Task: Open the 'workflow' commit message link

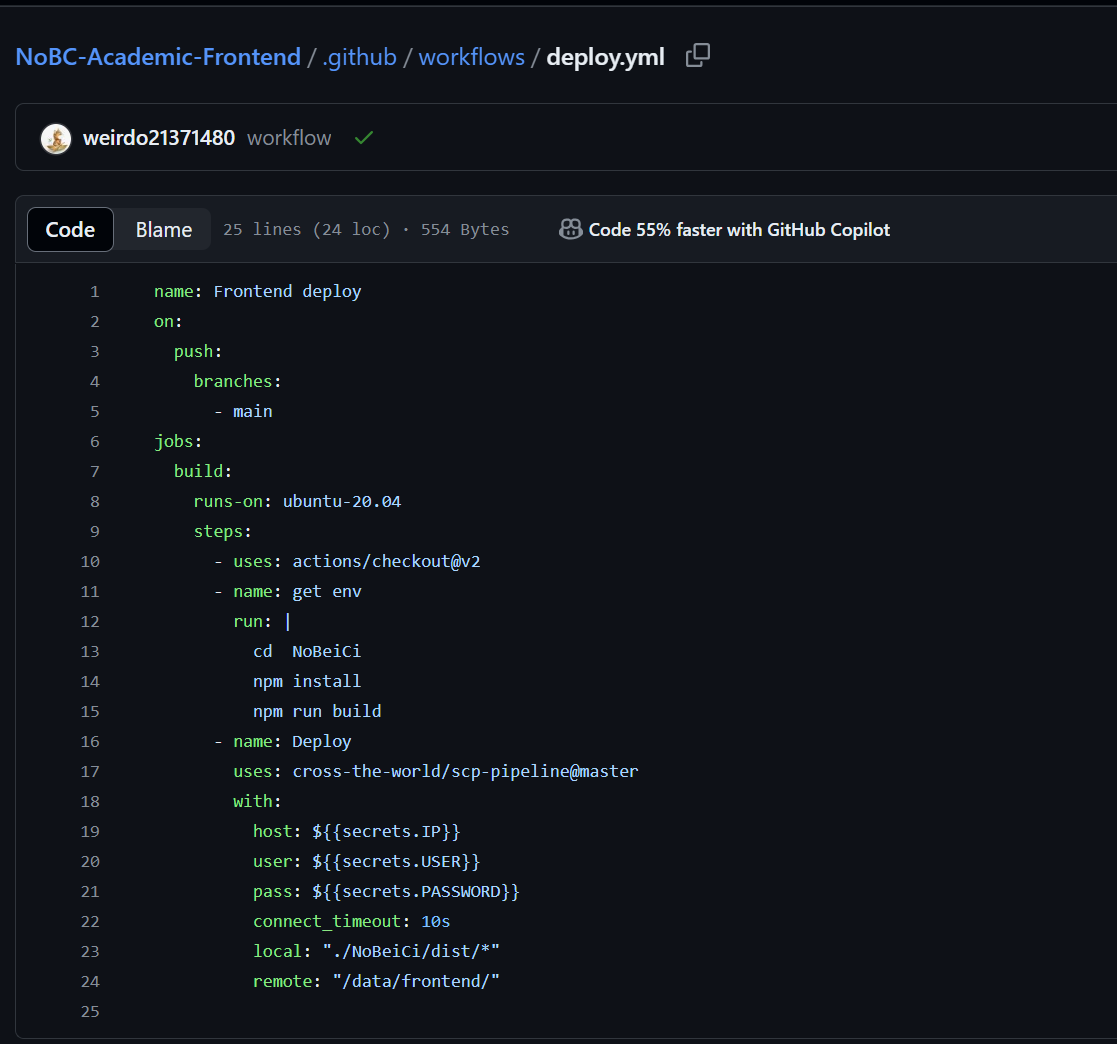Action: tap(289, 138)
